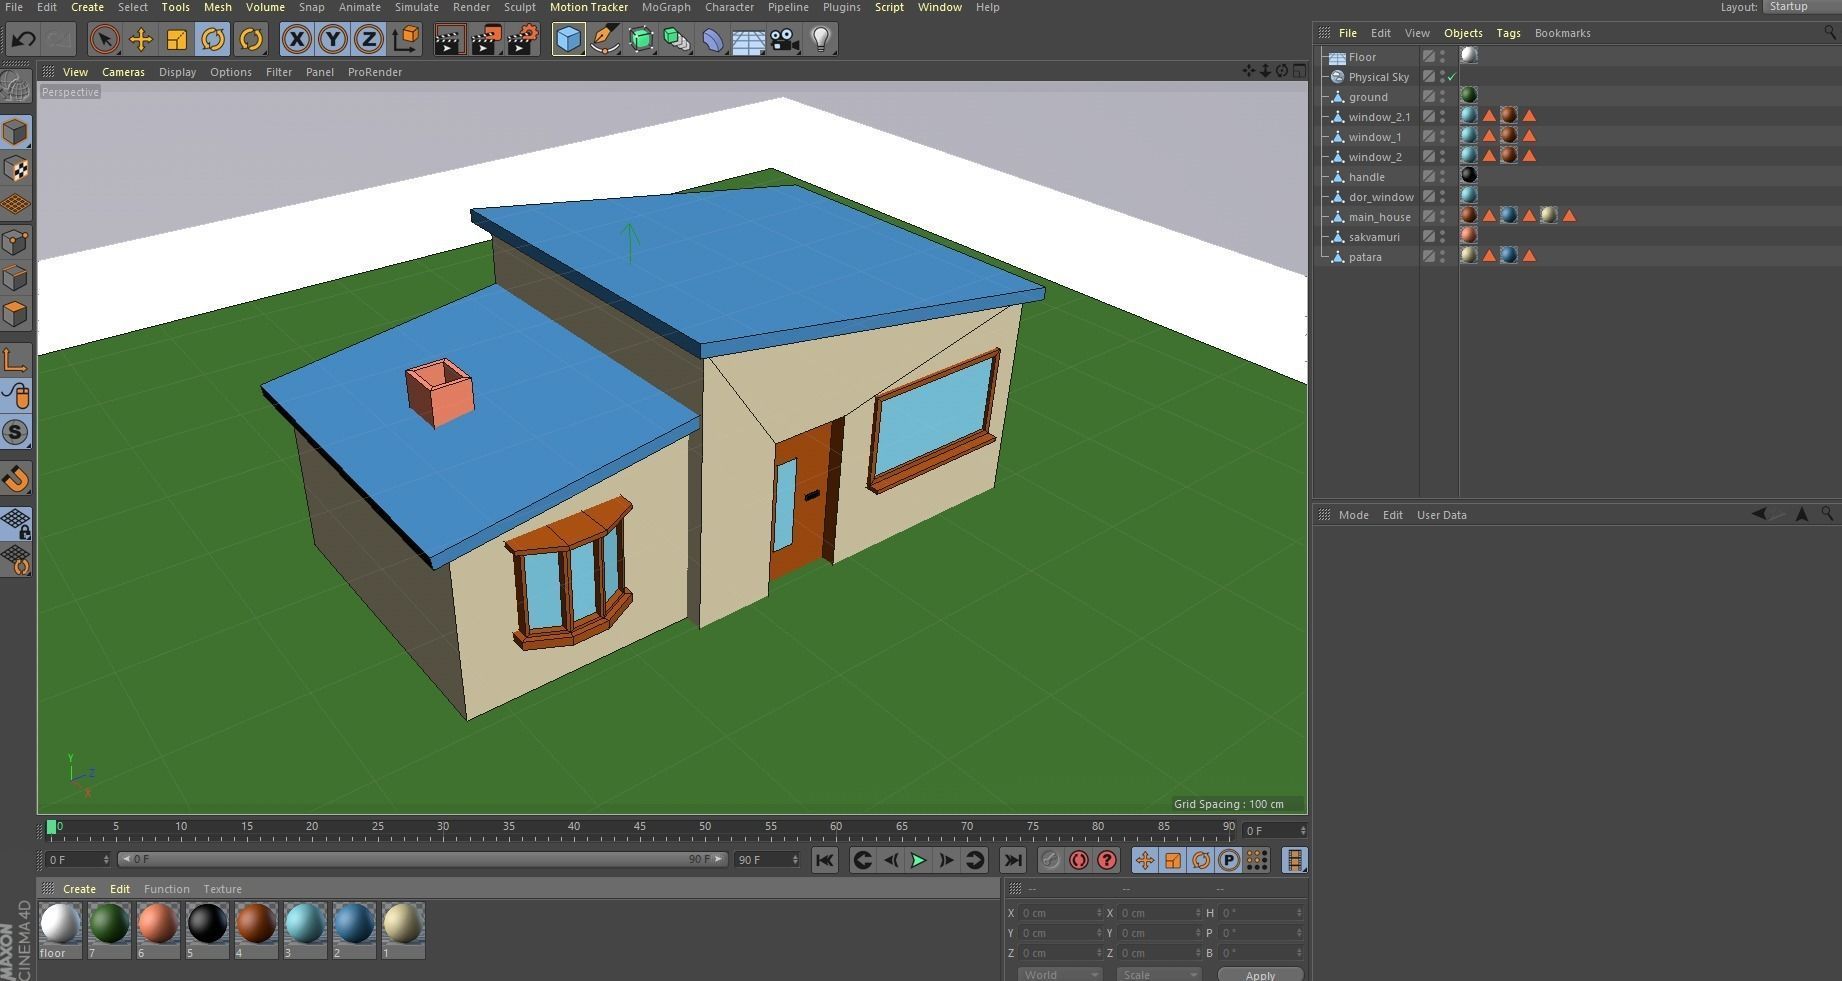Viewport: 1842px width, 981px height.
Task: Toggle the editor visibility dots for handle
Action: [1442, 177]
